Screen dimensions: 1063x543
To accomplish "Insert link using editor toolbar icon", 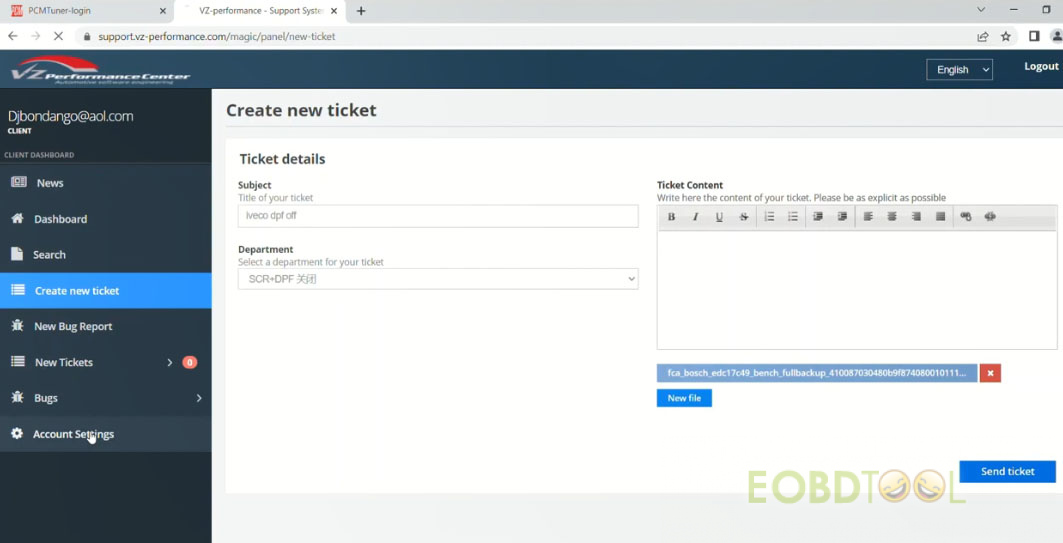I will (966, 217).
